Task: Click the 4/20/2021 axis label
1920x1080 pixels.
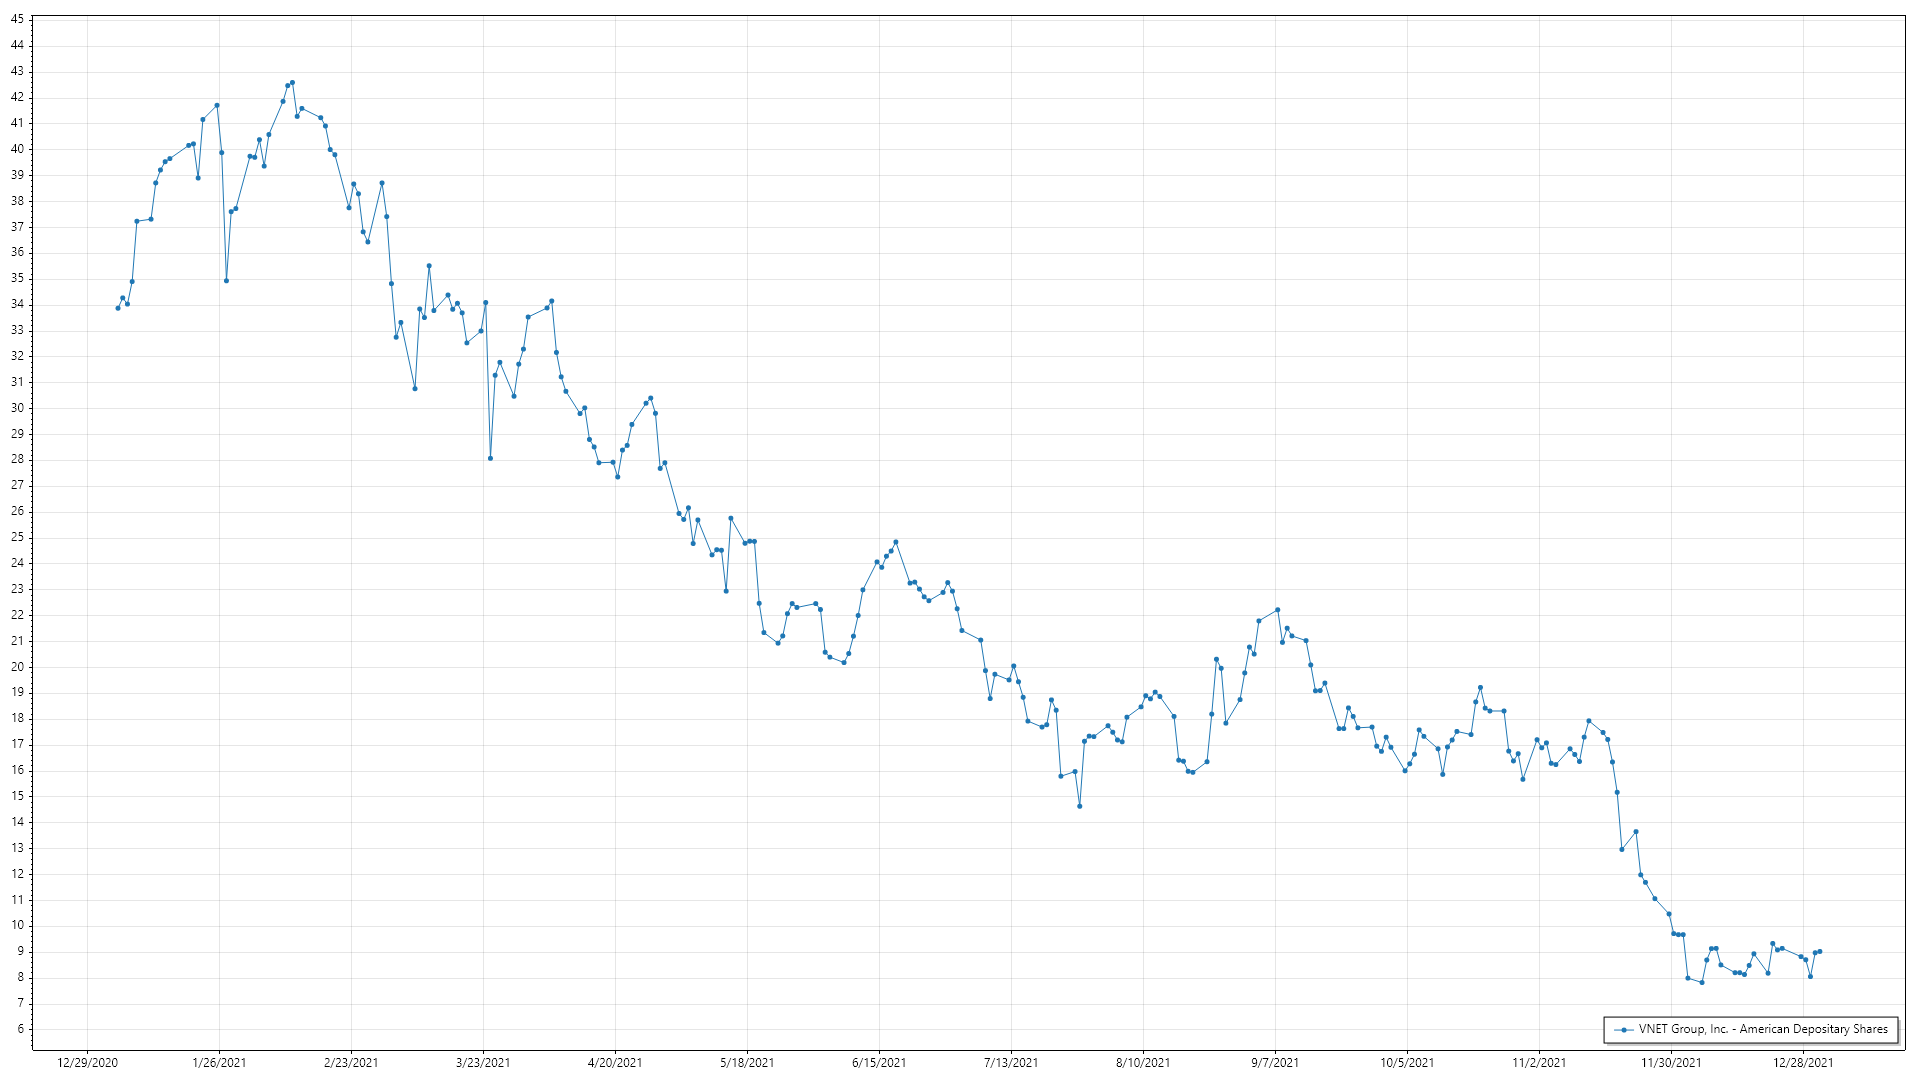Action: point(615,1063)
